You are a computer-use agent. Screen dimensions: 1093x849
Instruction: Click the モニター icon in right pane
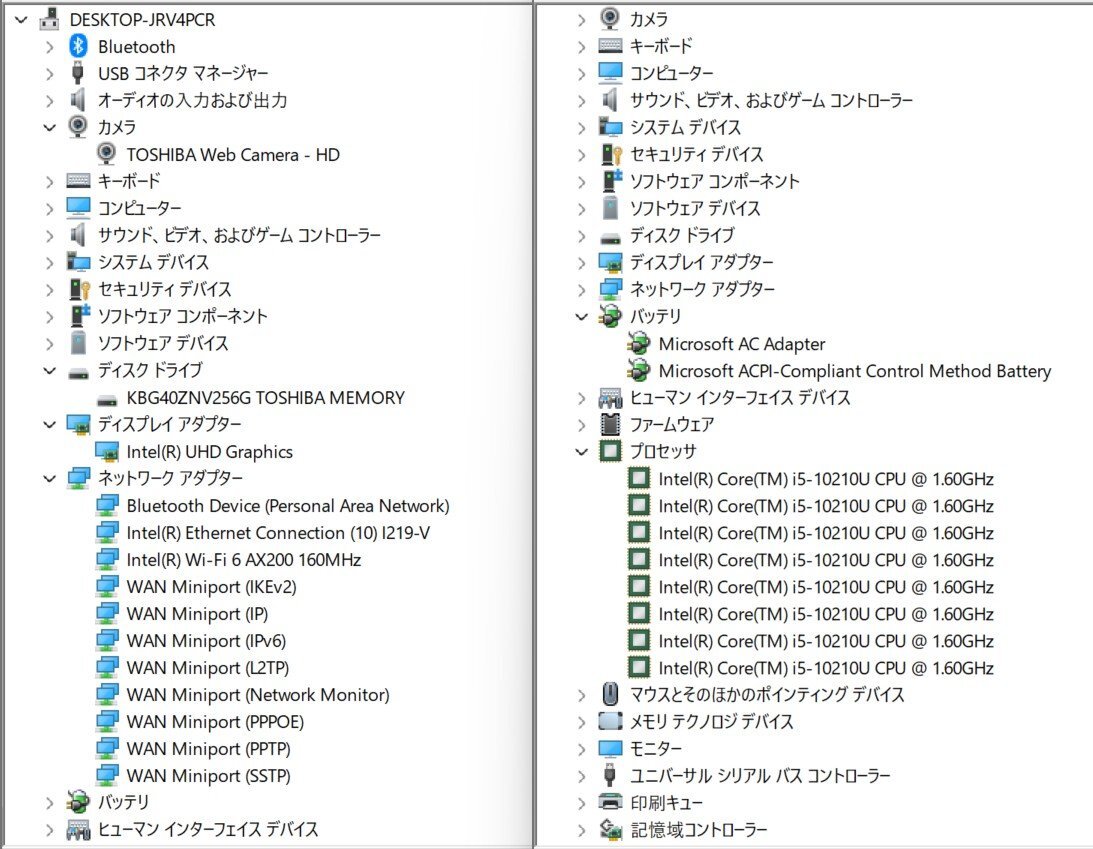tap(610, 749)
